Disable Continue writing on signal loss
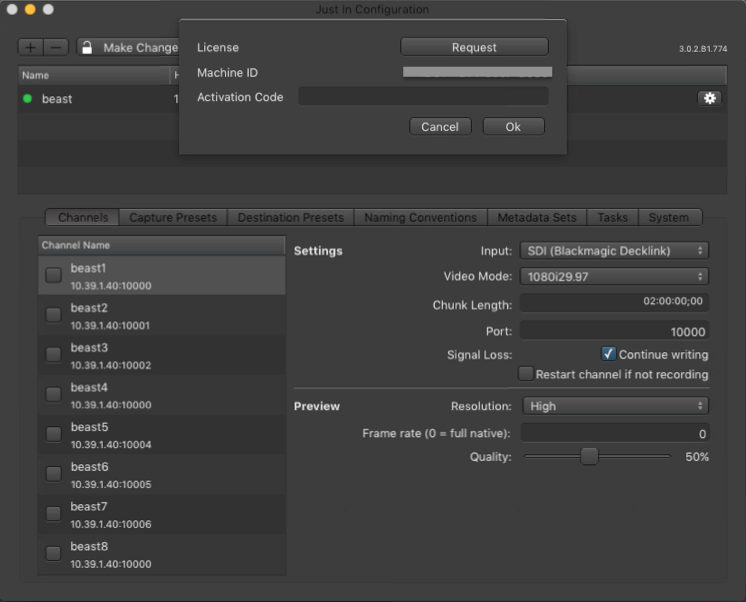This screenshot has width=746, height=602. 608,354
